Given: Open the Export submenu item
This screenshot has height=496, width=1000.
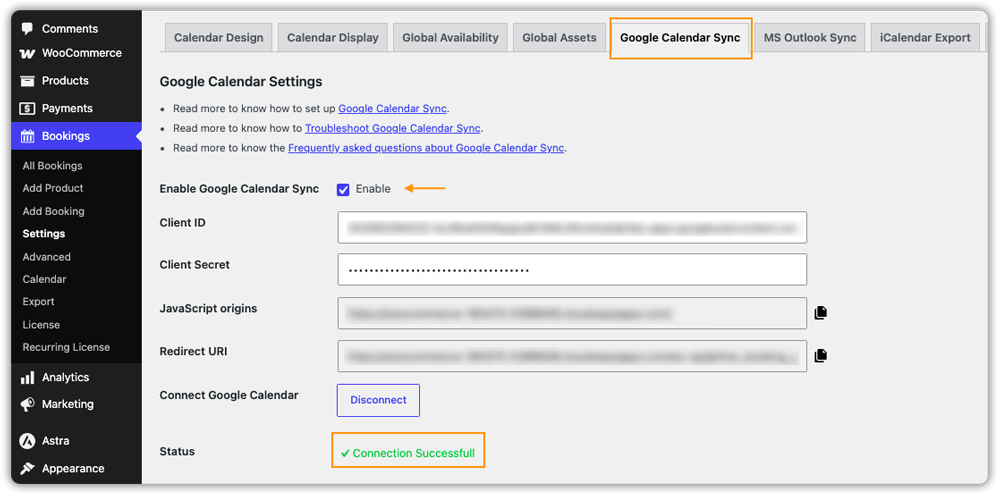Looking at the screenshot, I should click(x=38, y=302).
